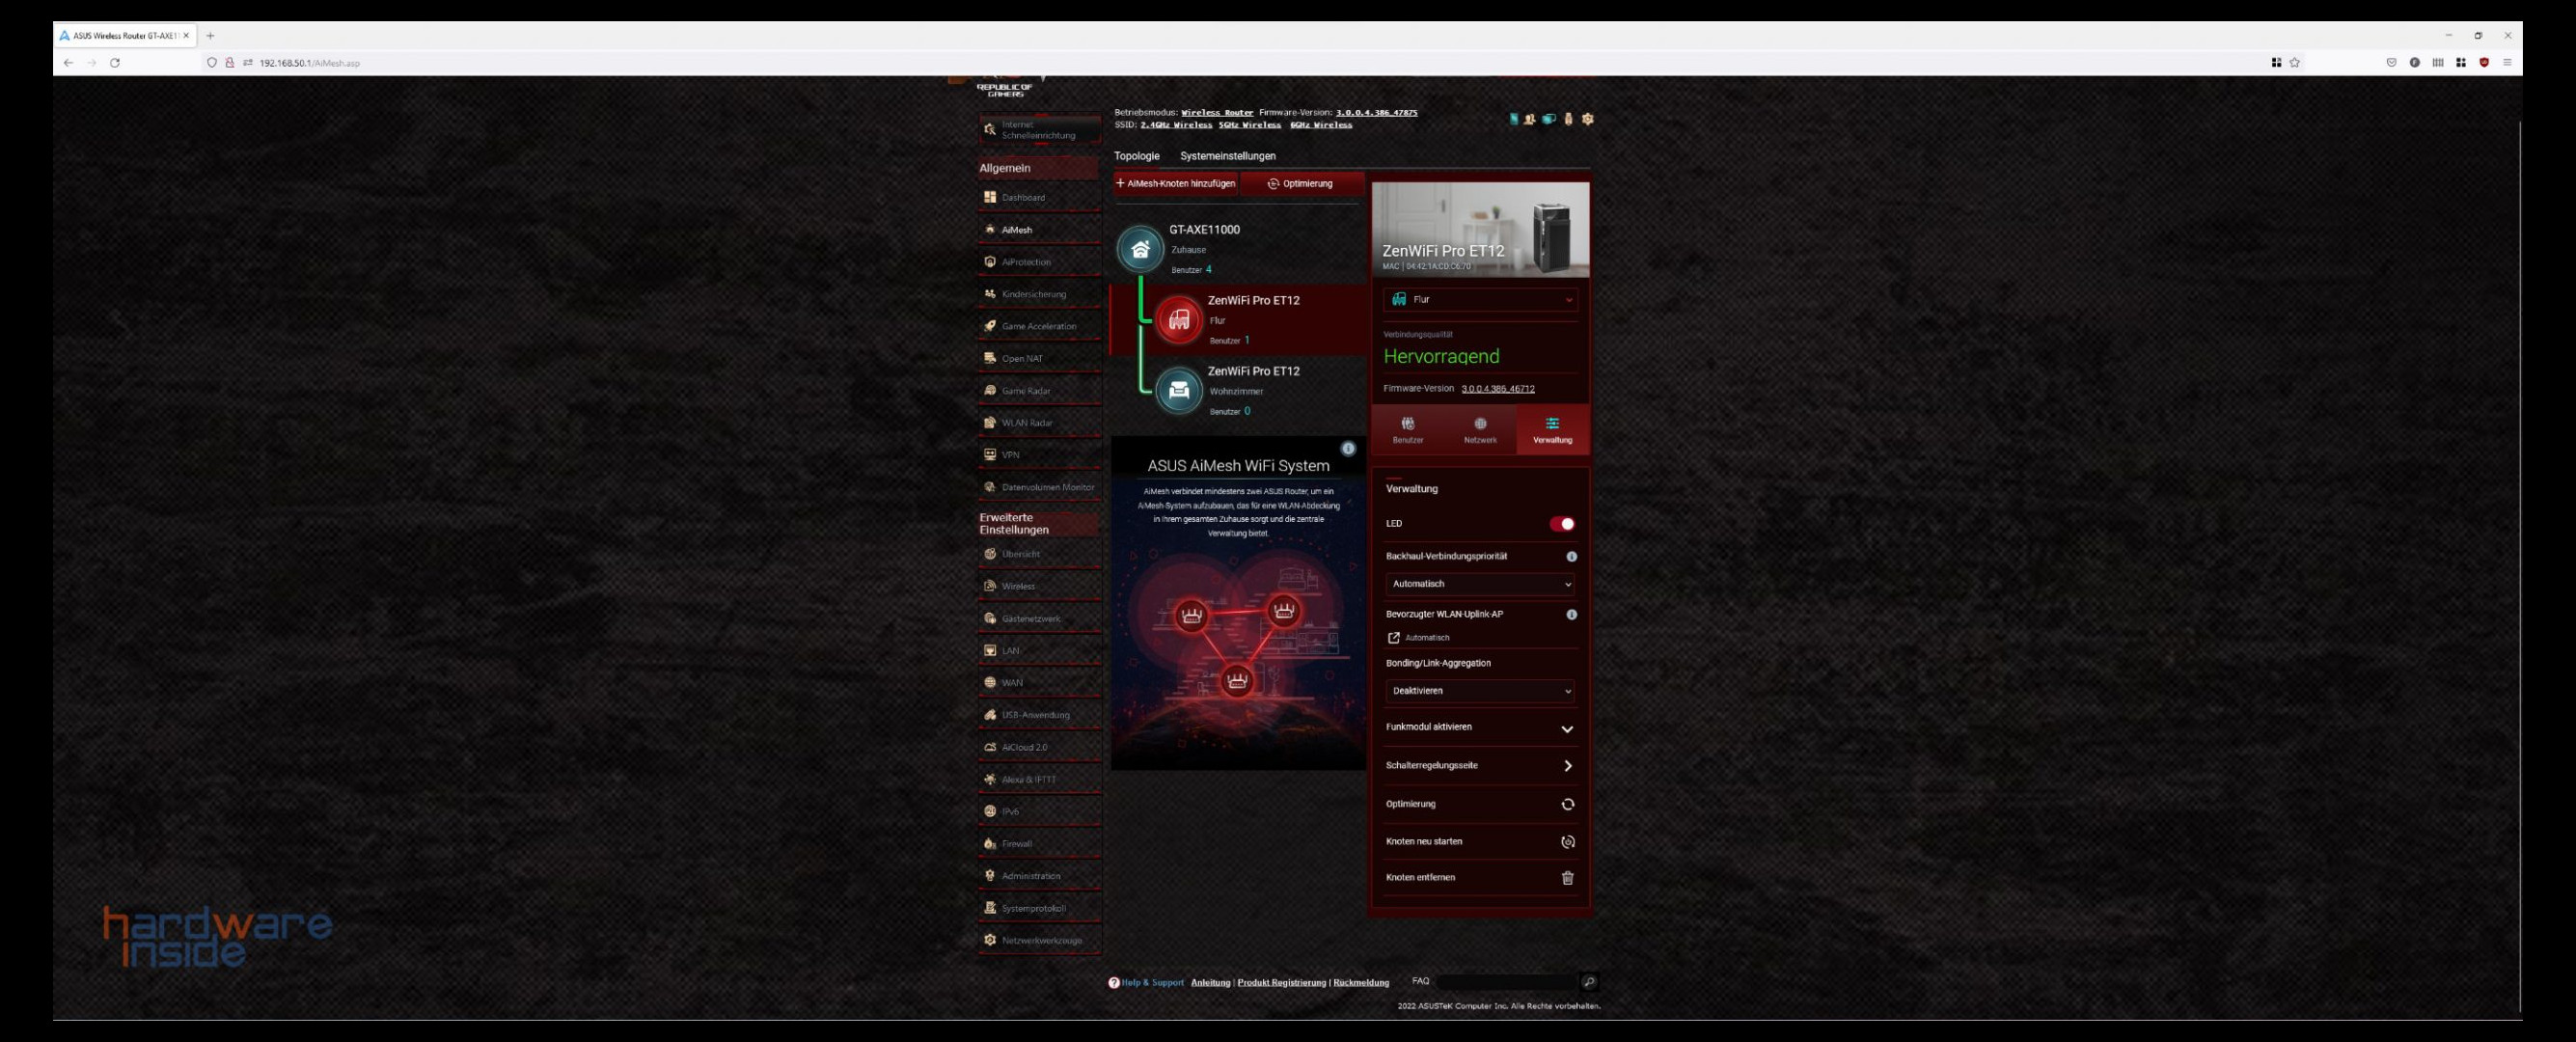Click the Knoten entfernen trash icon
This screenshot has height=1042, width=2576.
pos(1567,878)
